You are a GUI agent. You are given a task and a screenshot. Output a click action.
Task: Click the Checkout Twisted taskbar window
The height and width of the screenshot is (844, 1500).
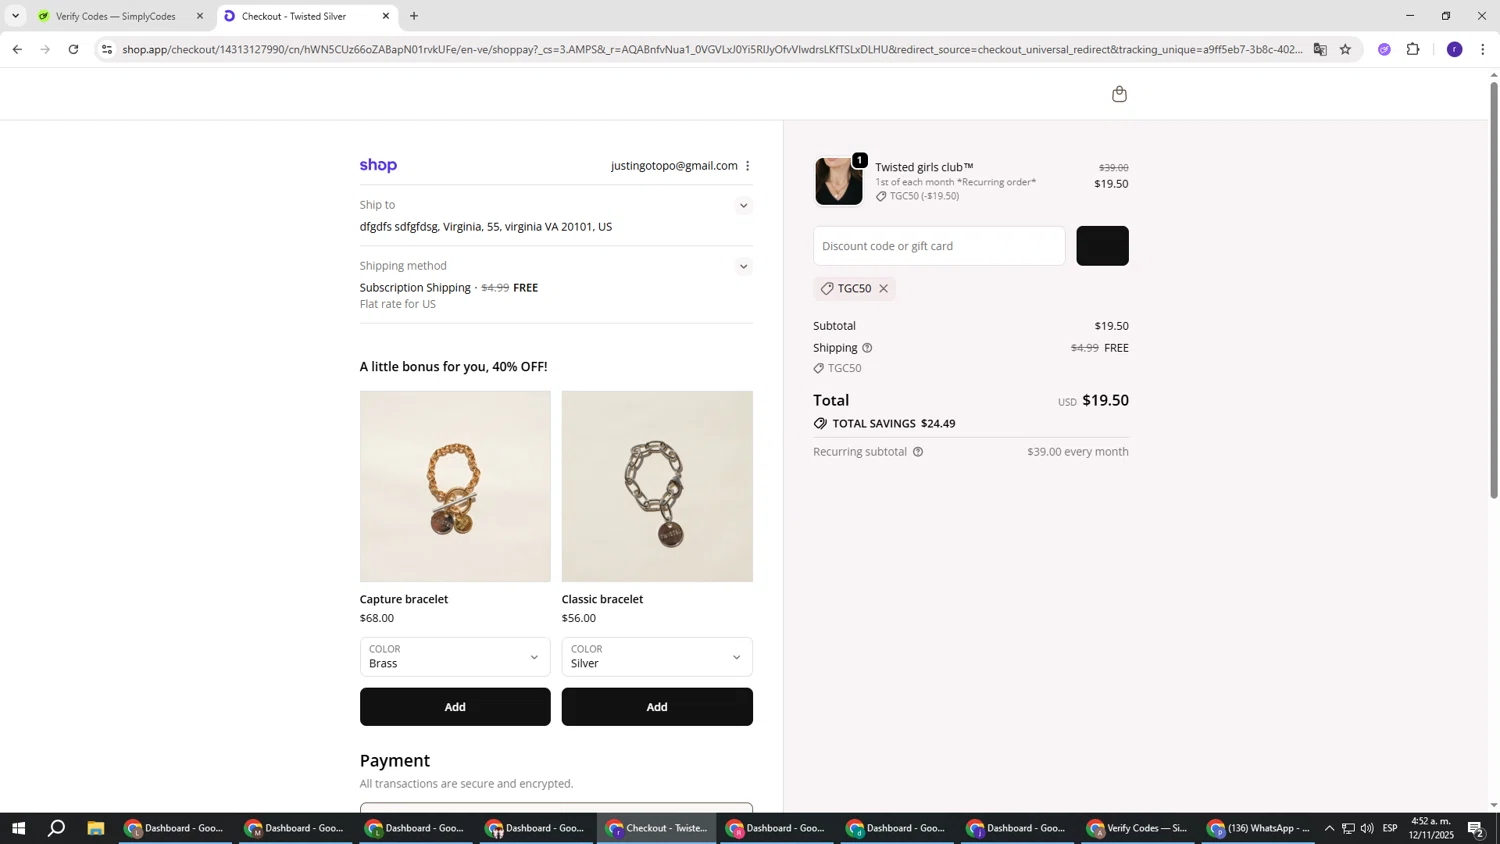(x=657, y=828)
